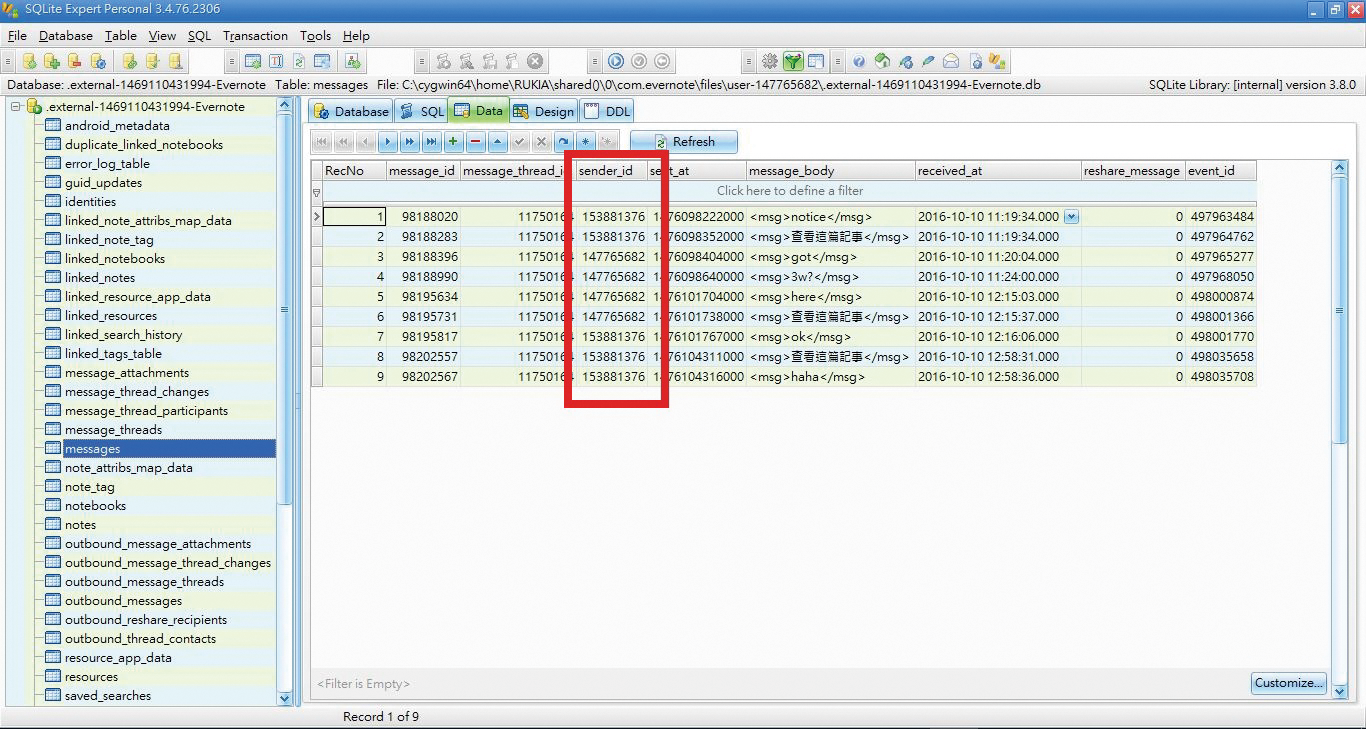Open the Customize filter button
This screenshot has height=729, width=1366.
1288,683
